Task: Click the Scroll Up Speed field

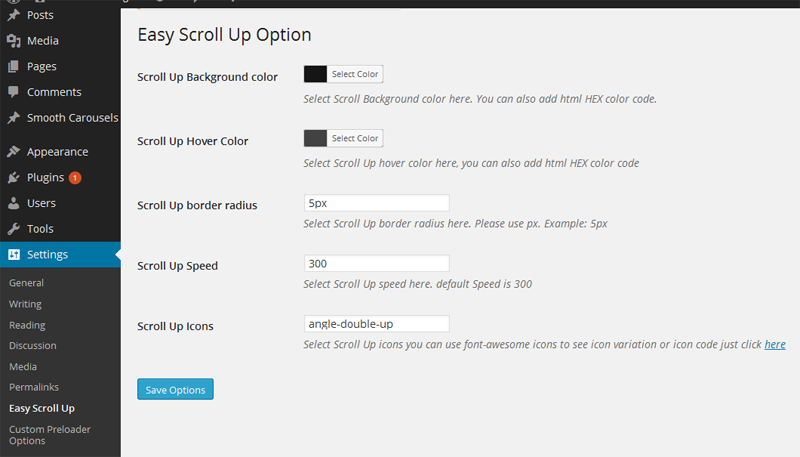Action: (x=377, y=264)
